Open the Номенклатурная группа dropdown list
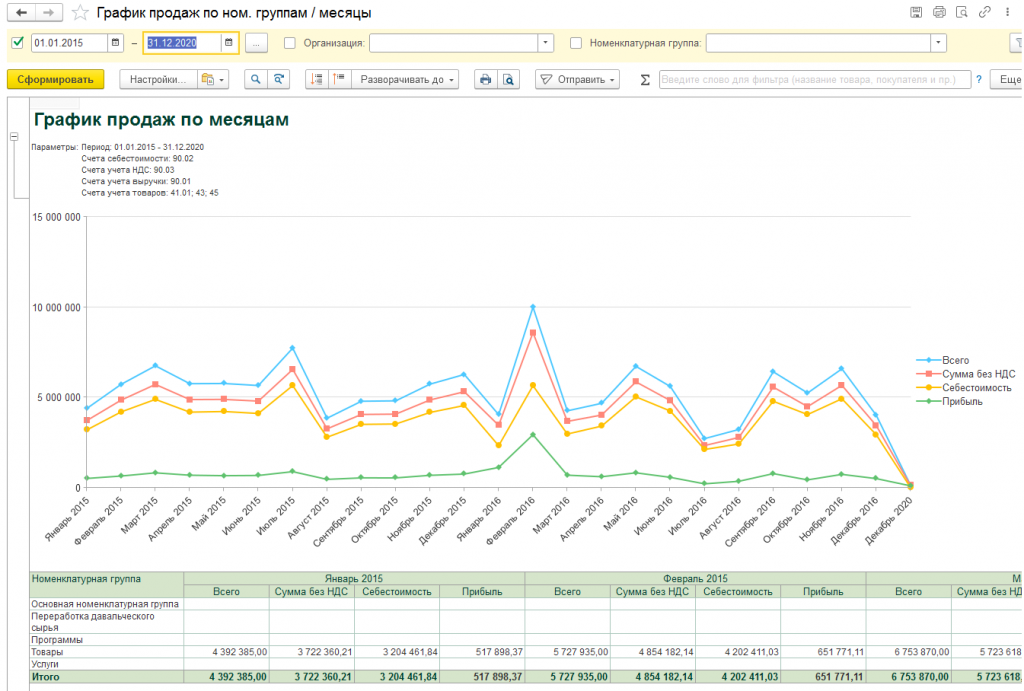 [x=938, y=43]
